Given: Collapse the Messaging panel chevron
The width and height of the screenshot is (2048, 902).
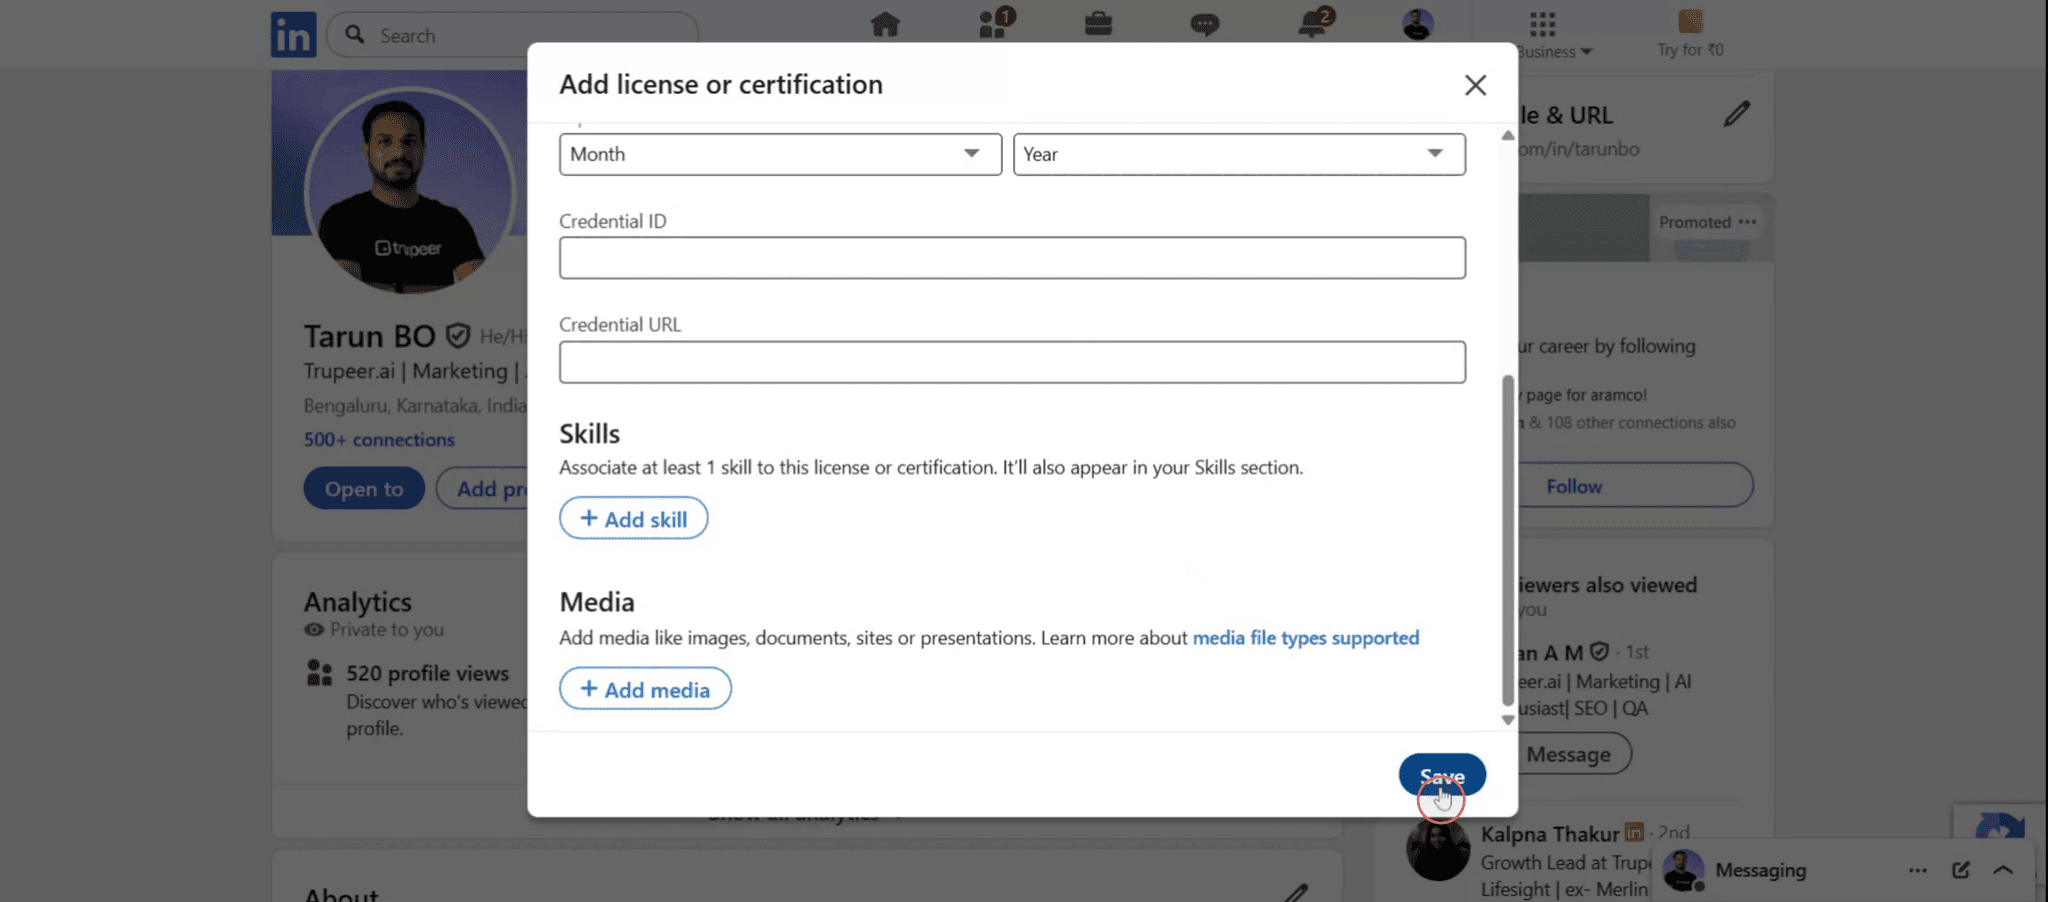Looking at the screenshot, I should (x=2003, y=869).
